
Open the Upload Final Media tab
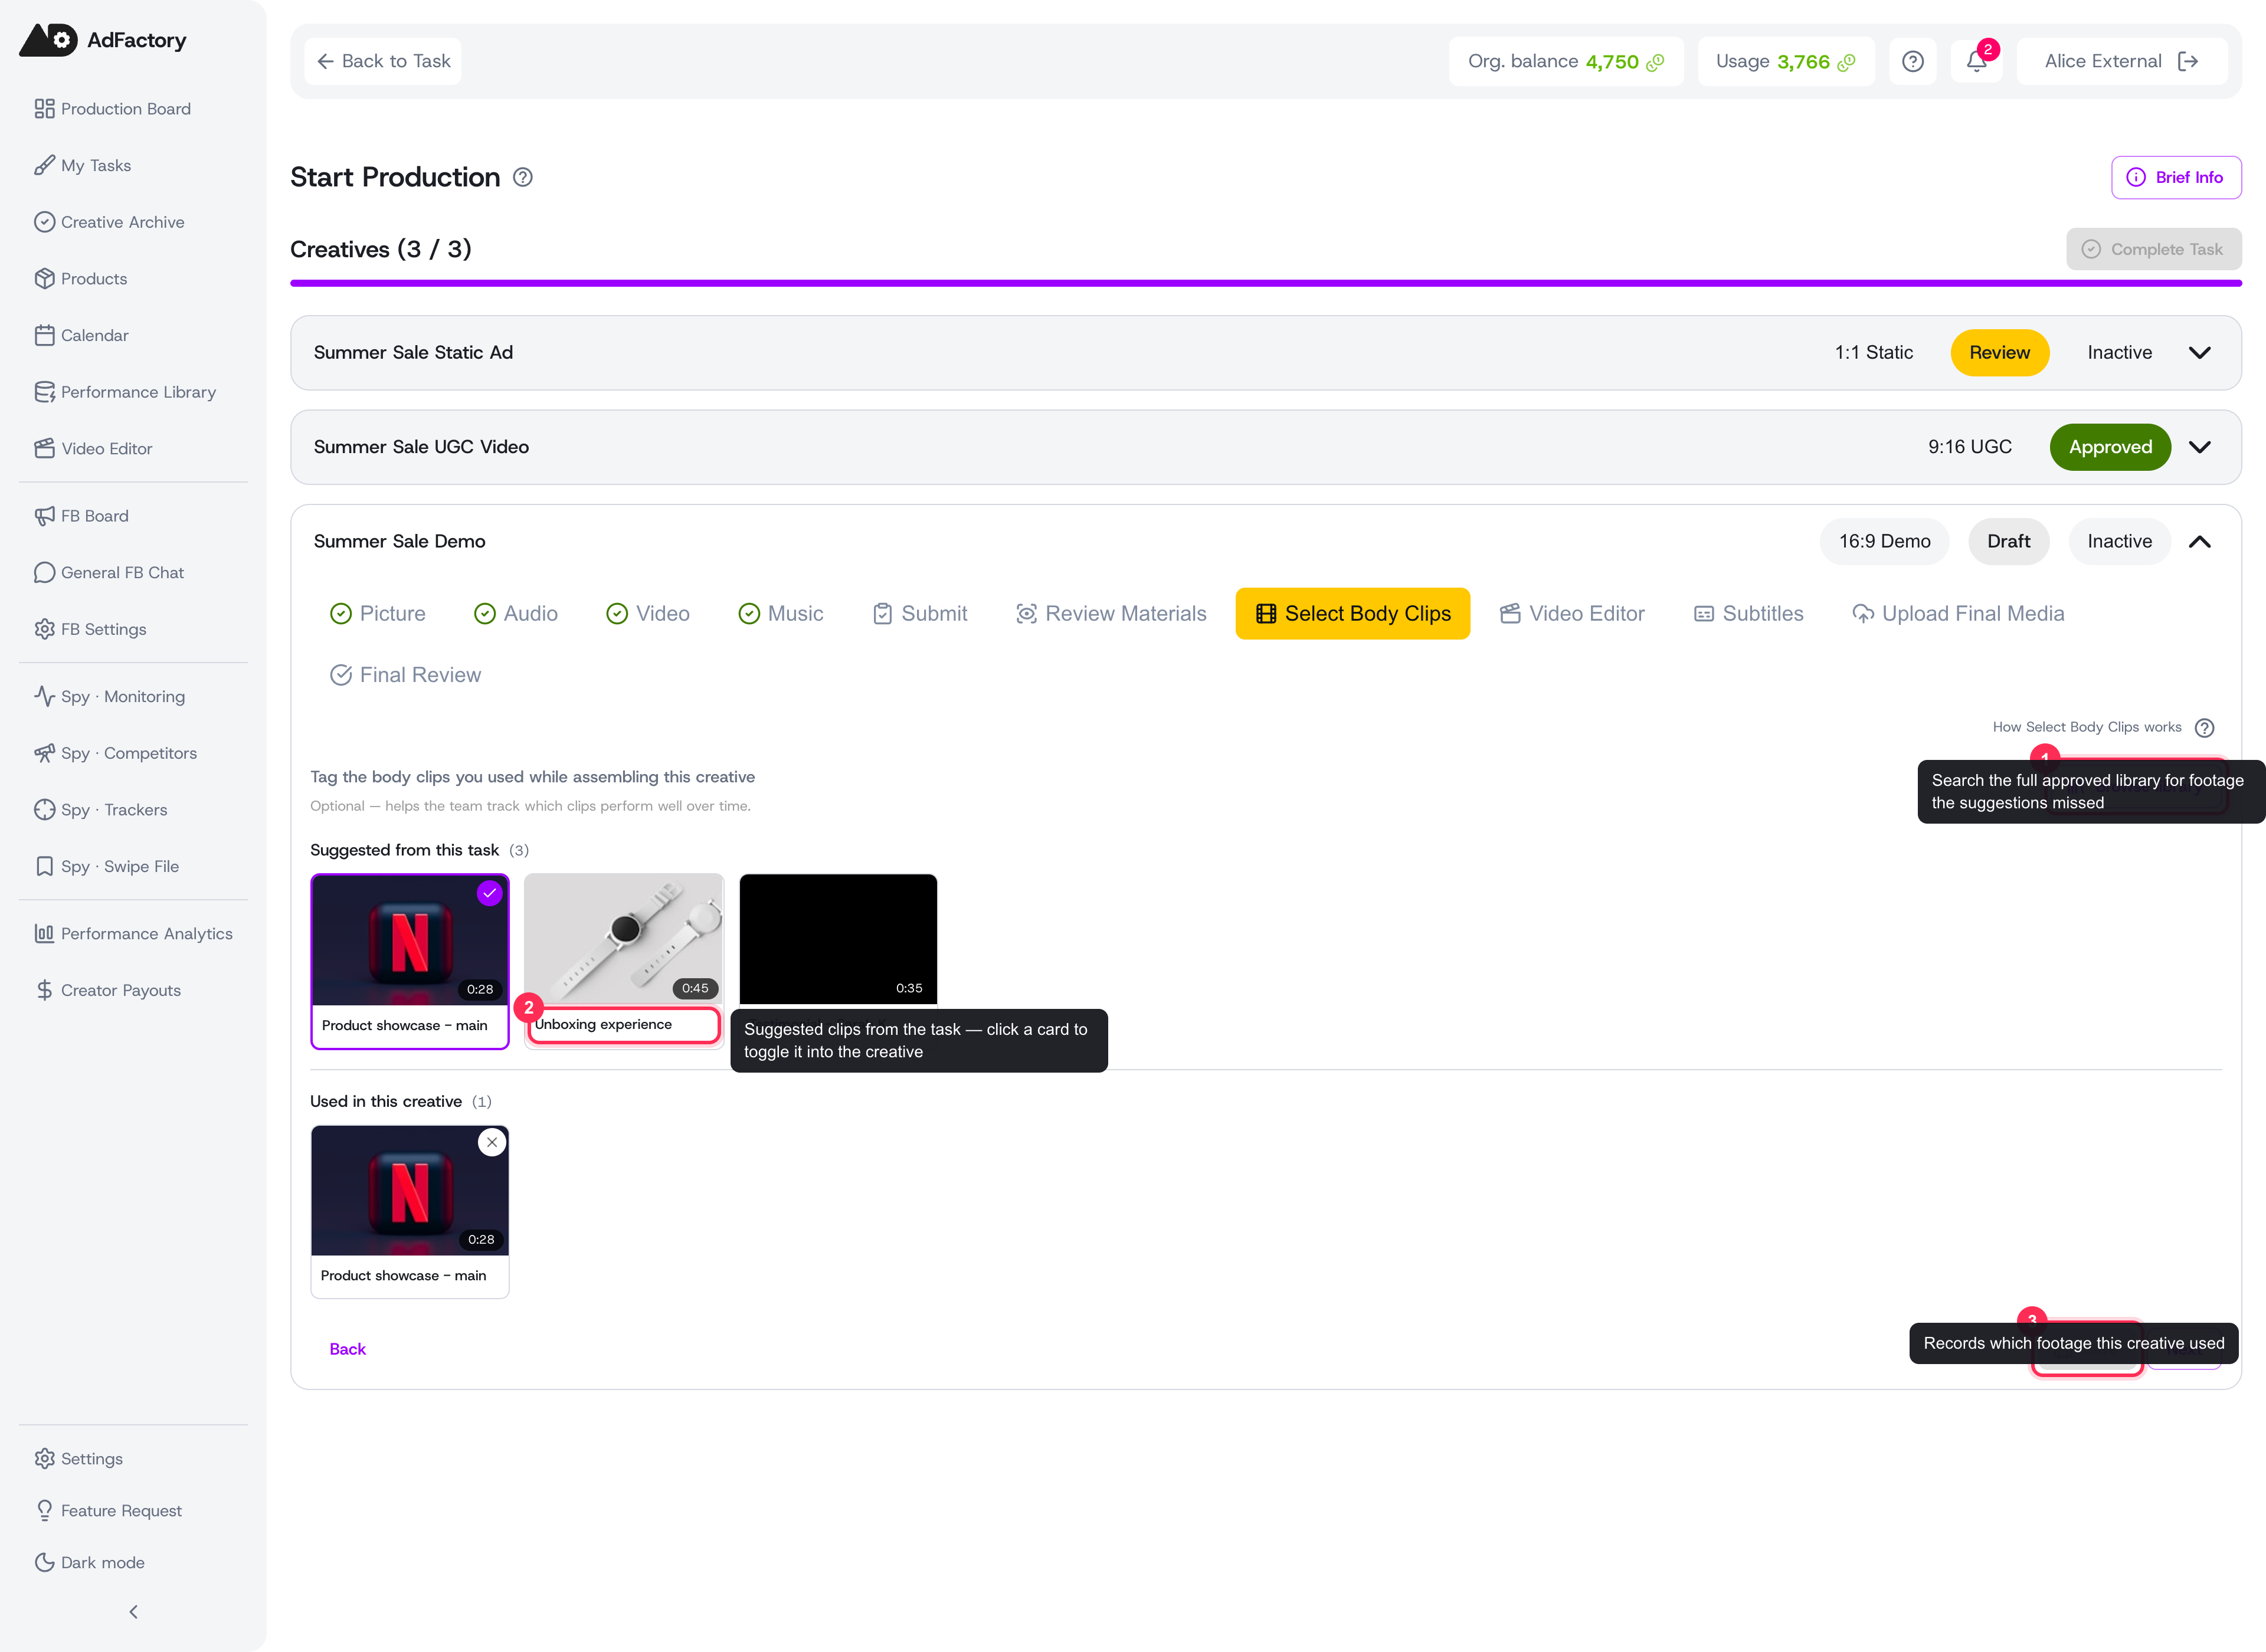[x=1958, y=613]
